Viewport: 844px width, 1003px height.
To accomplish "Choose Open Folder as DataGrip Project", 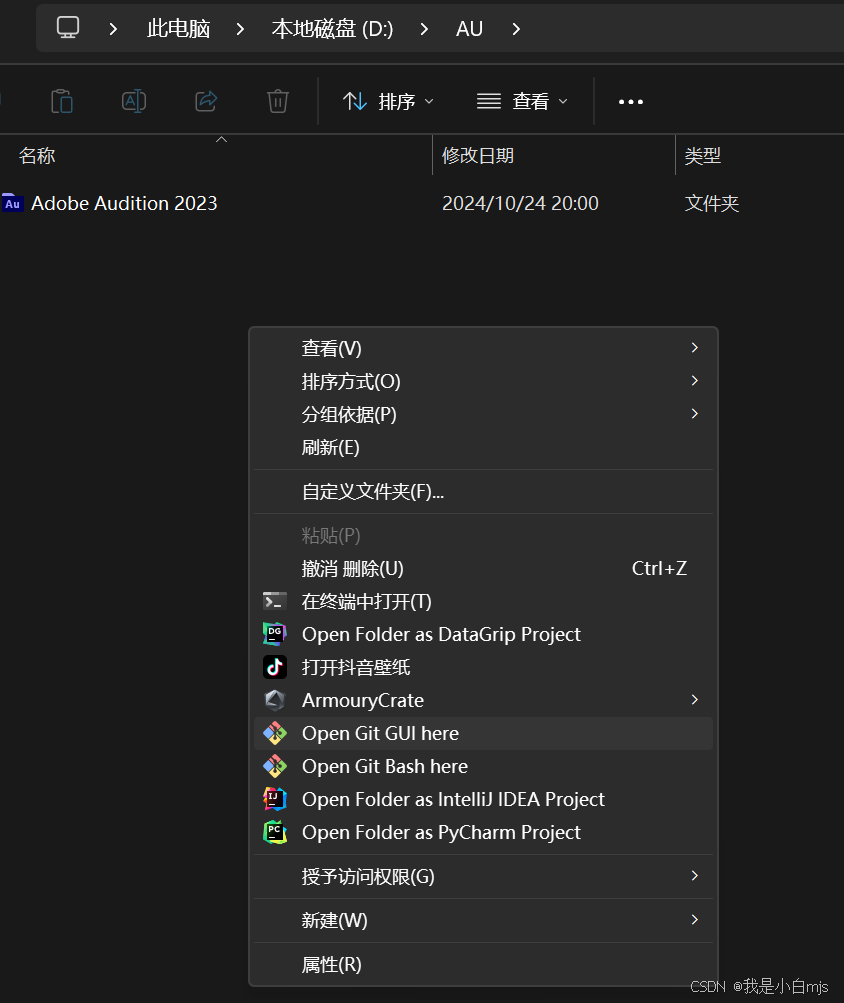I will pos(483,634).
